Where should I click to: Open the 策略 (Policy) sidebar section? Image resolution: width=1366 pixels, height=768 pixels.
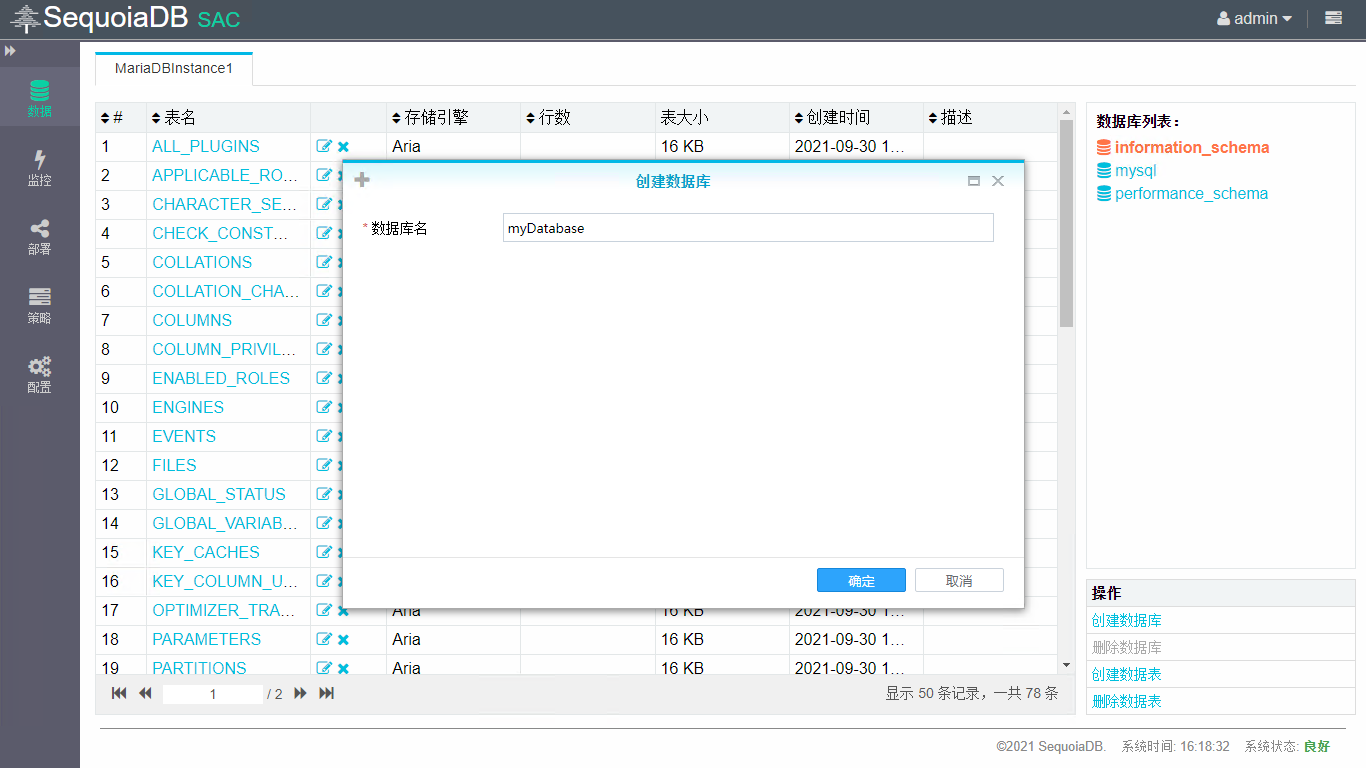coord(39,306)
